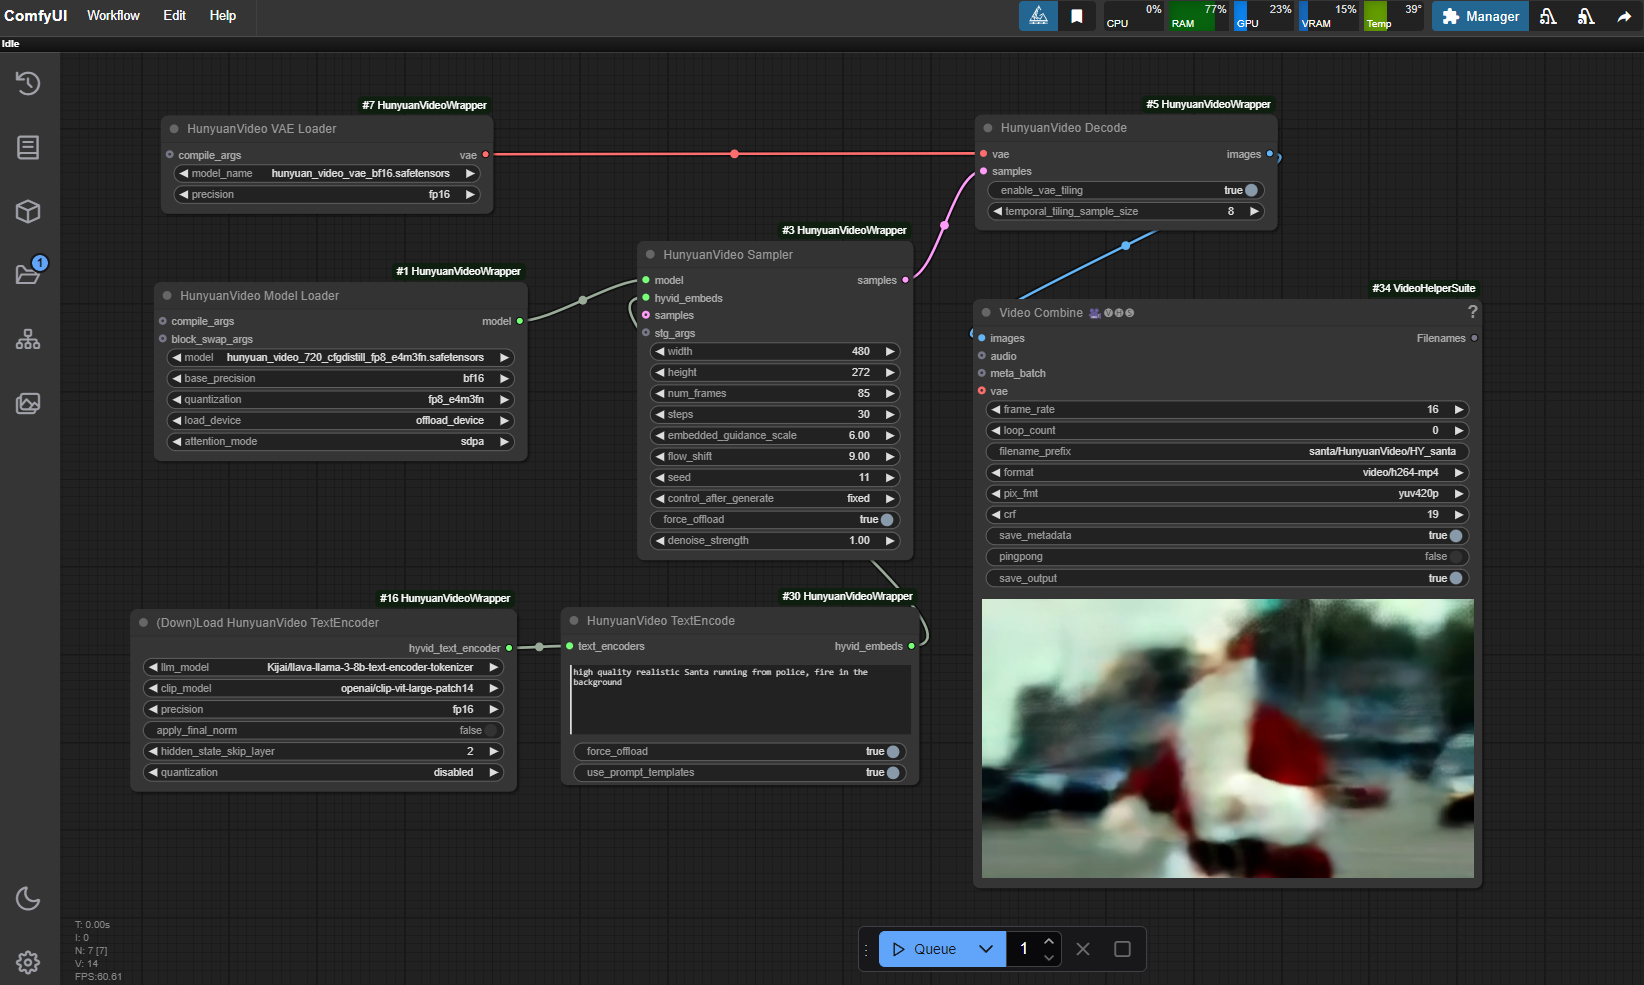Increase the batch count up arrow
The width and height of the screenshot is (1644, 985).
1048,941
